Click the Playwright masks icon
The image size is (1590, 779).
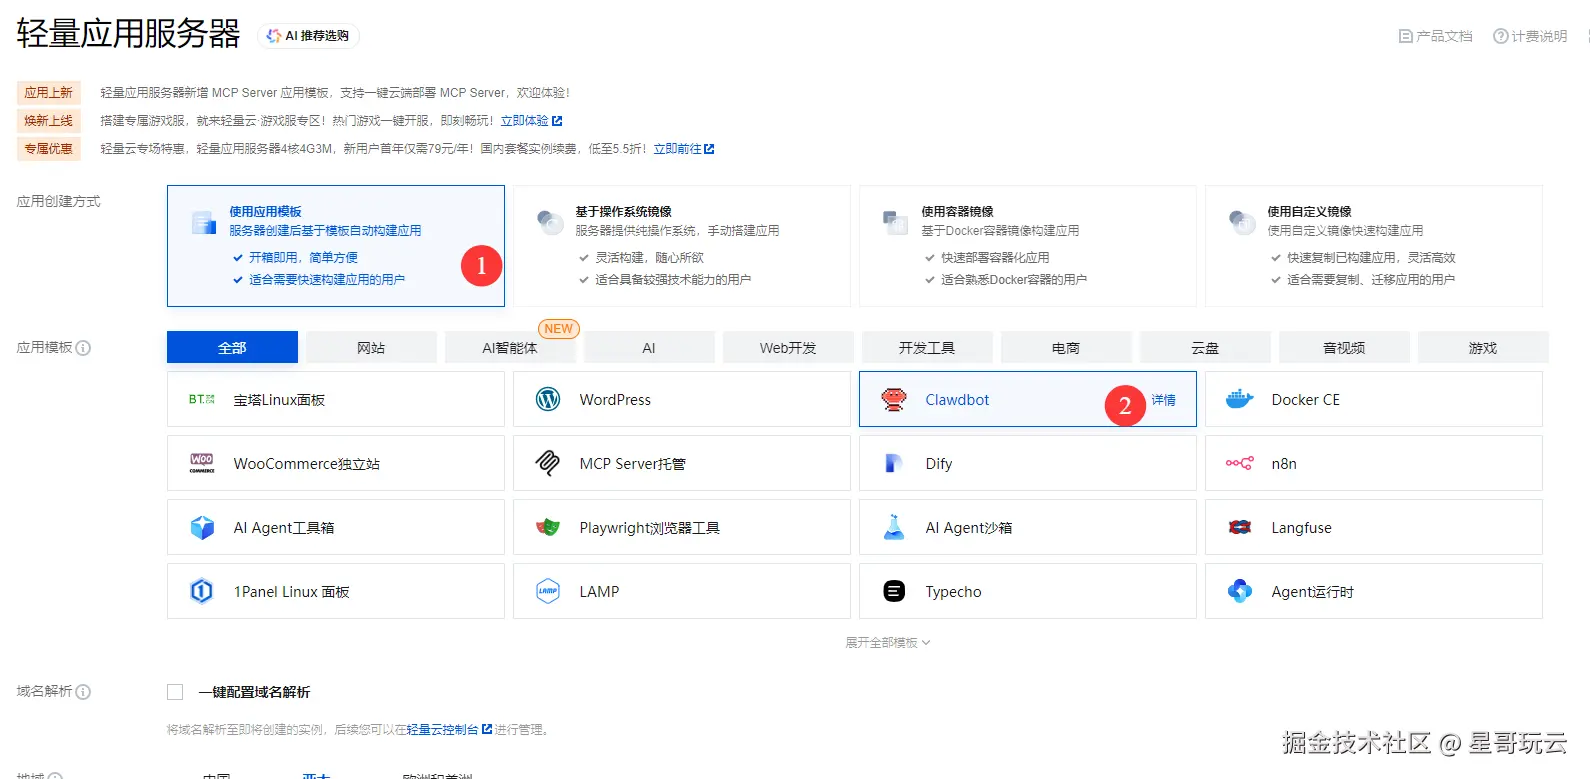[548, 527]
